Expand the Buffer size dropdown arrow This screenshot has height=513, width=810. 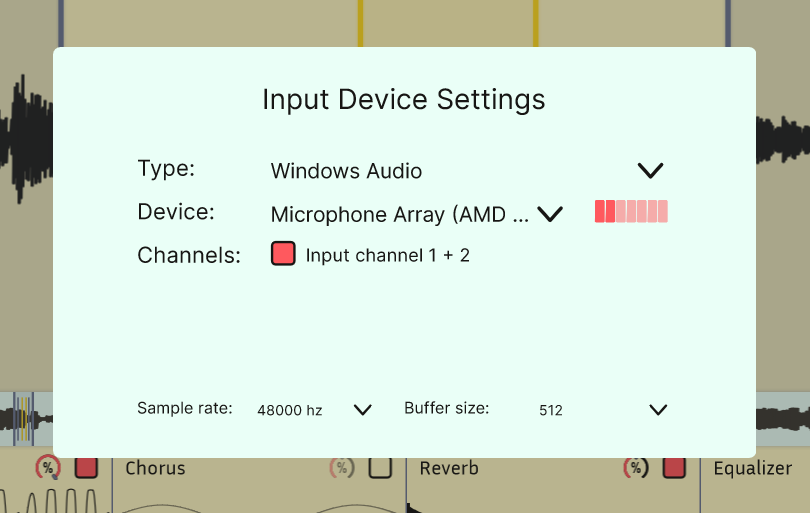click(658, 410)
